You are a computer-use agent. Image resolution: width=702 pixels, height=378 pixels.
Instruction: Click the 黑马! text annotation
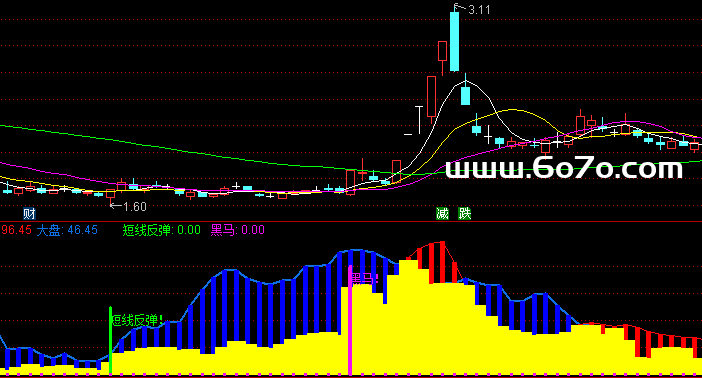365,279
